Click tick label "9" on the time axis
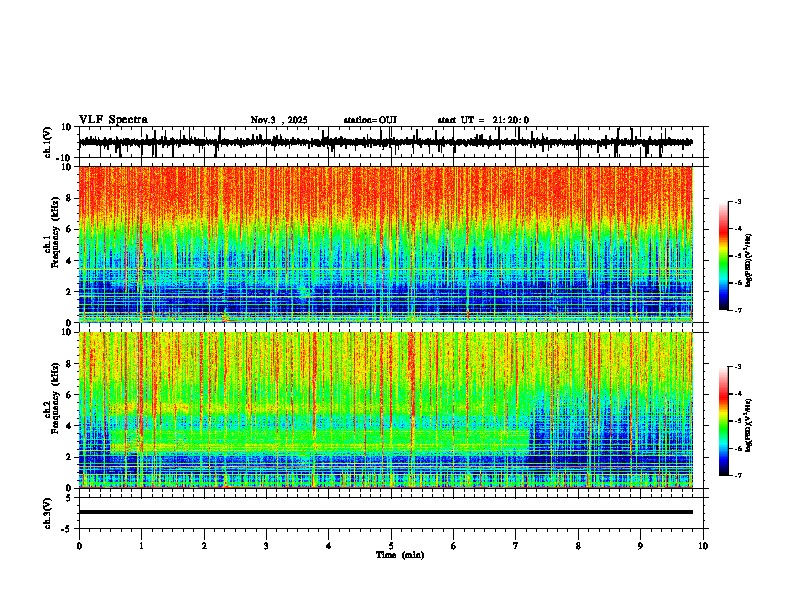The height and width of the screenshot is (612, 792). [x=640, y=546]
